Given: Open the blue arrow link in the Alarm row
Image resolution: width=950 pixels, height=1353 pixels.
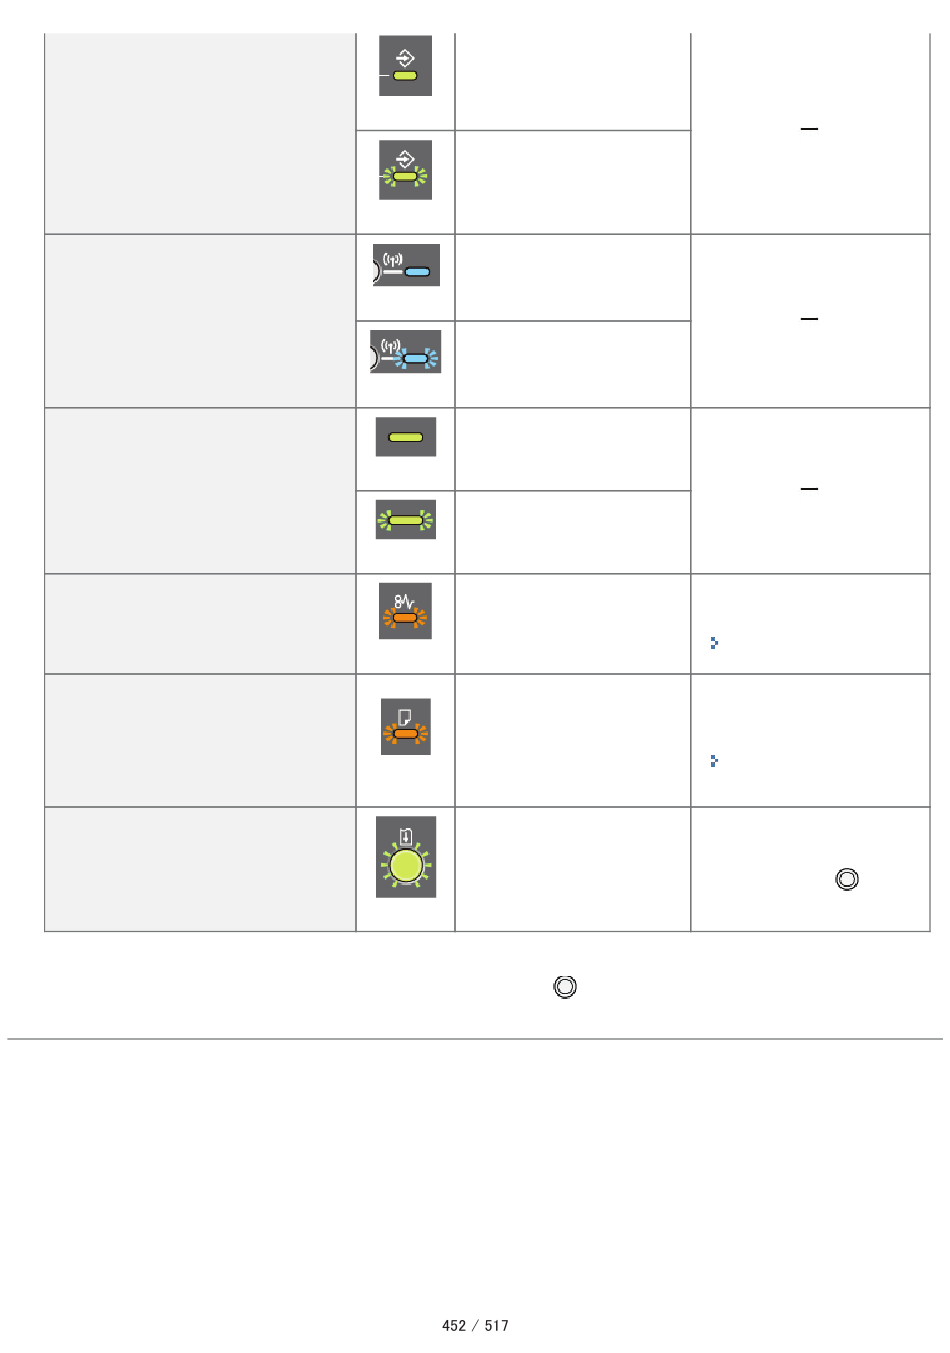Looking at the screenshot, I should tap(714, 643).
